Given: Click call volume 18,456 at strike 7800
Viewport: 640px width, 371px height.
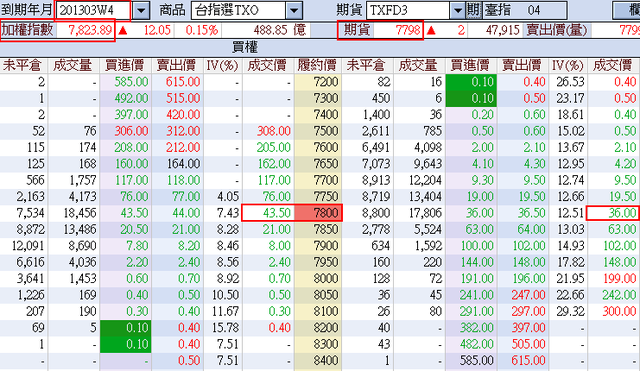Looking at the screenshot, I should [x=80, y=213].
